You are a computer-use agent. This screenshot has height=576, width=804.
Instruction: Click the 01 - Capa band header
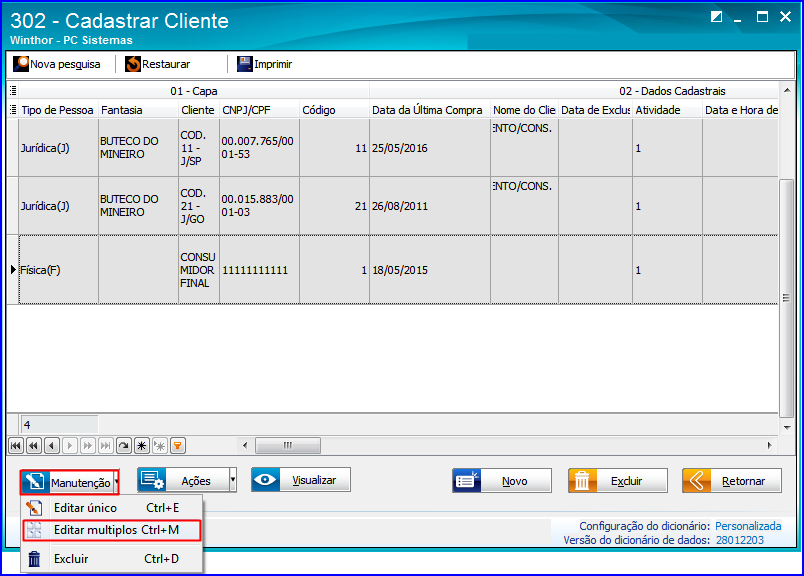[x=194, y=91]
